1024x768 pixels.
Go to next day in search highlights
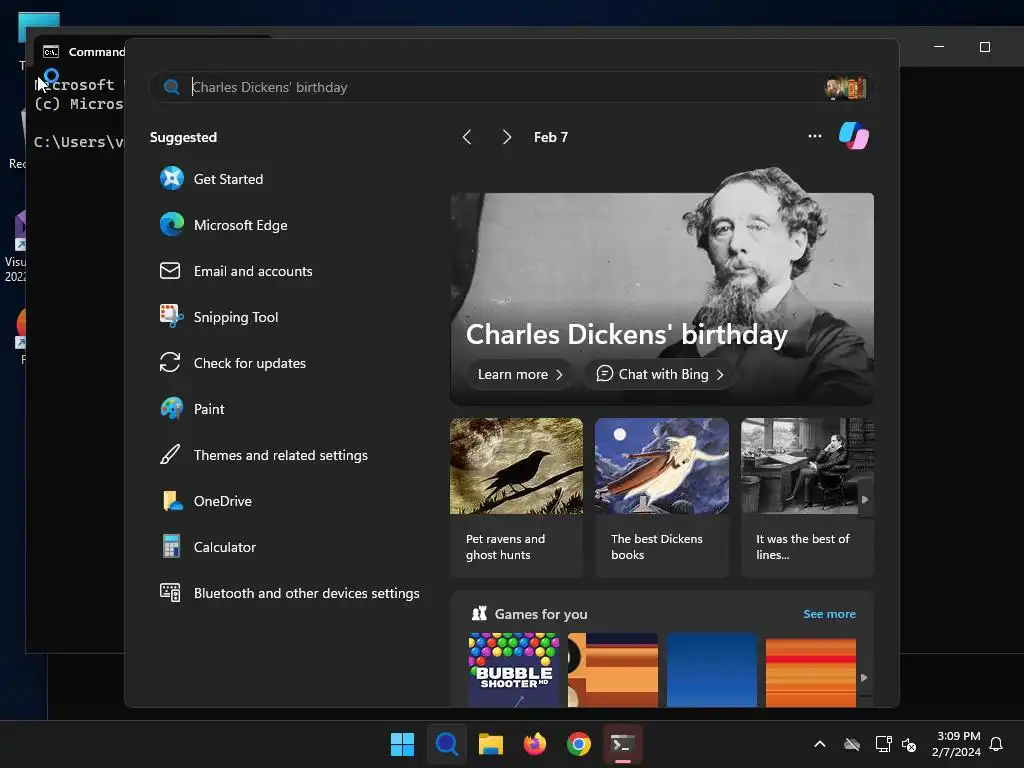[x=507, y=136]
